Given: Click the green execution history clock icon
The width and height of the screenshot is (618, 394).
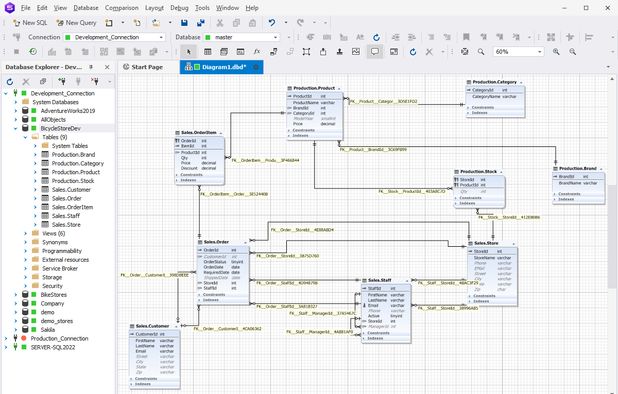Looking at the screenshot, I should 33,52.
